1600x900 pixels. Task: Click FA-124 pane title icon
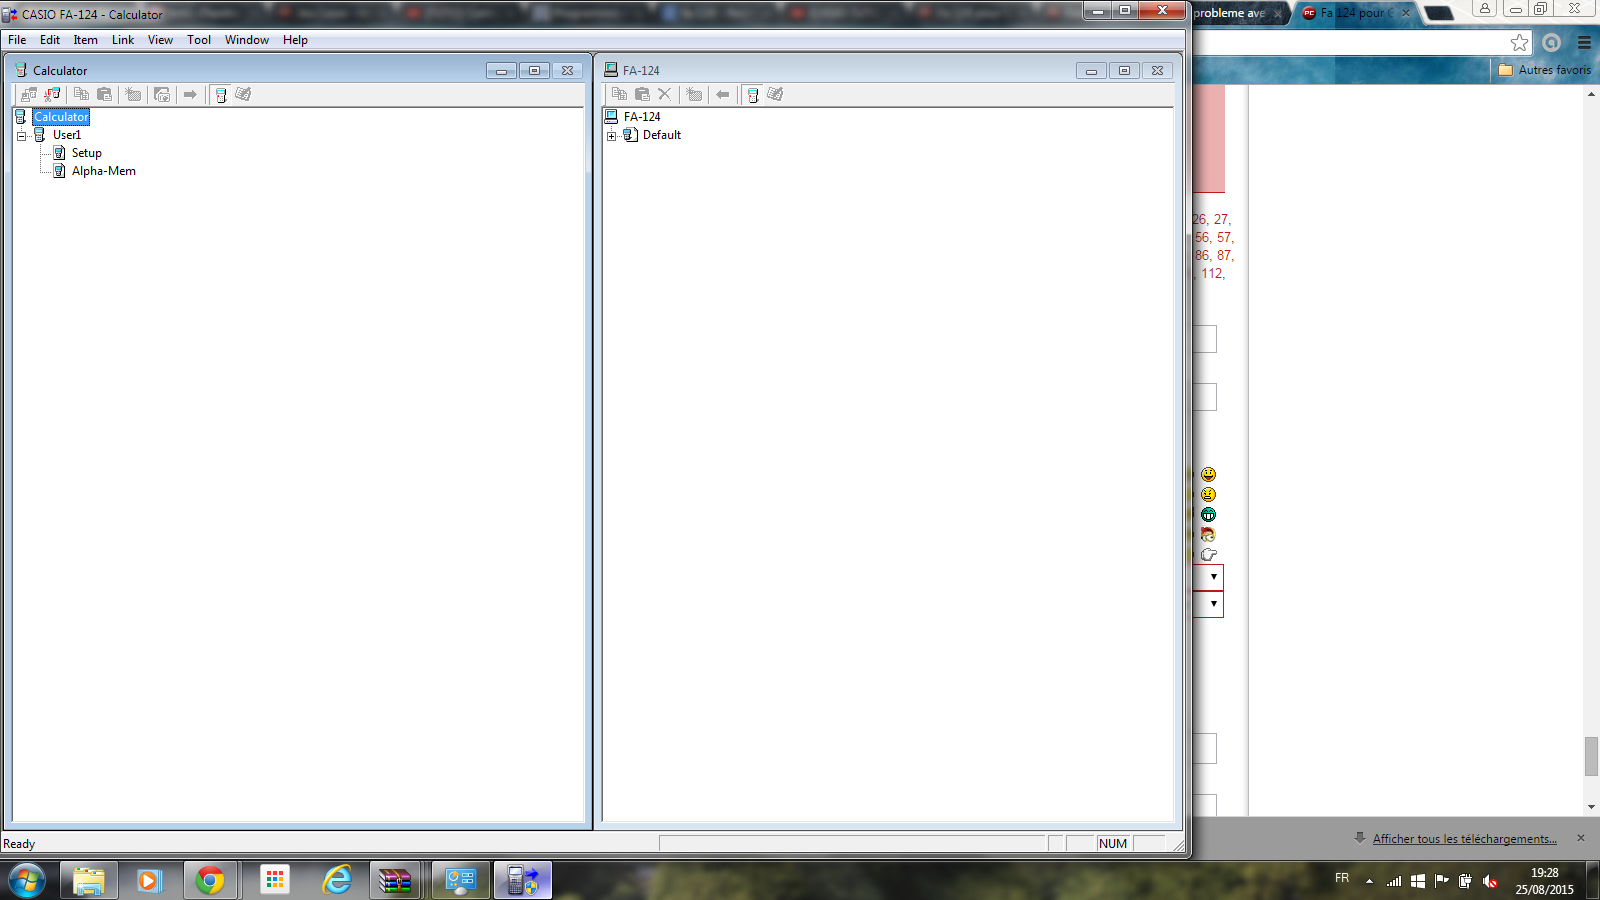click(x=611, y=70)
